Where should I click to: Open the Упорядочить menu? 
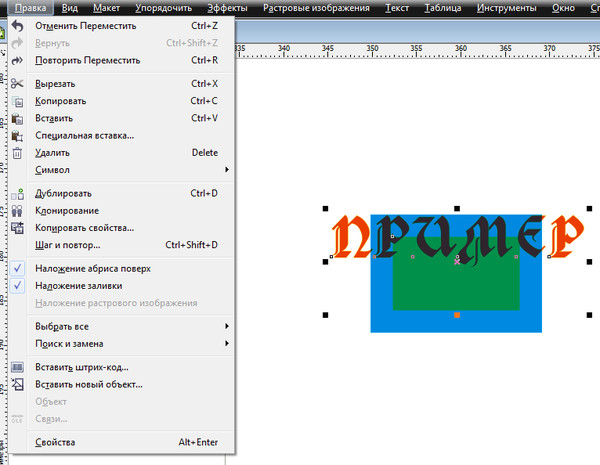(163, 8)
